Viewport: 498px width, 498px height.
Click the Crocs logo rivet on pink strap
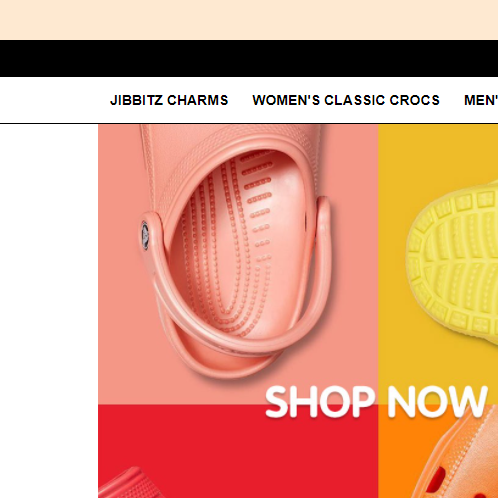(145, 235)
